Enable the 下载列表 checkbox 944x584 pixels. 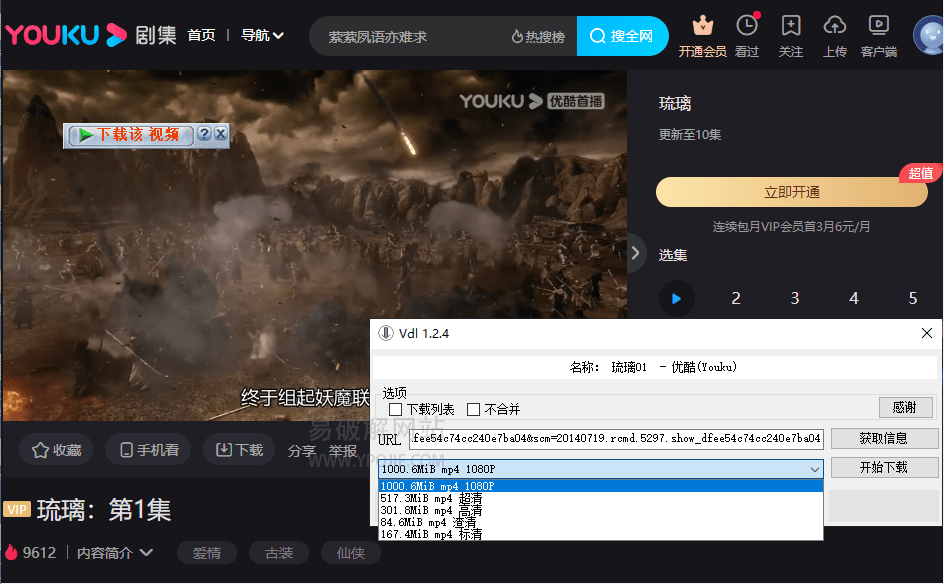pos(396,409)
